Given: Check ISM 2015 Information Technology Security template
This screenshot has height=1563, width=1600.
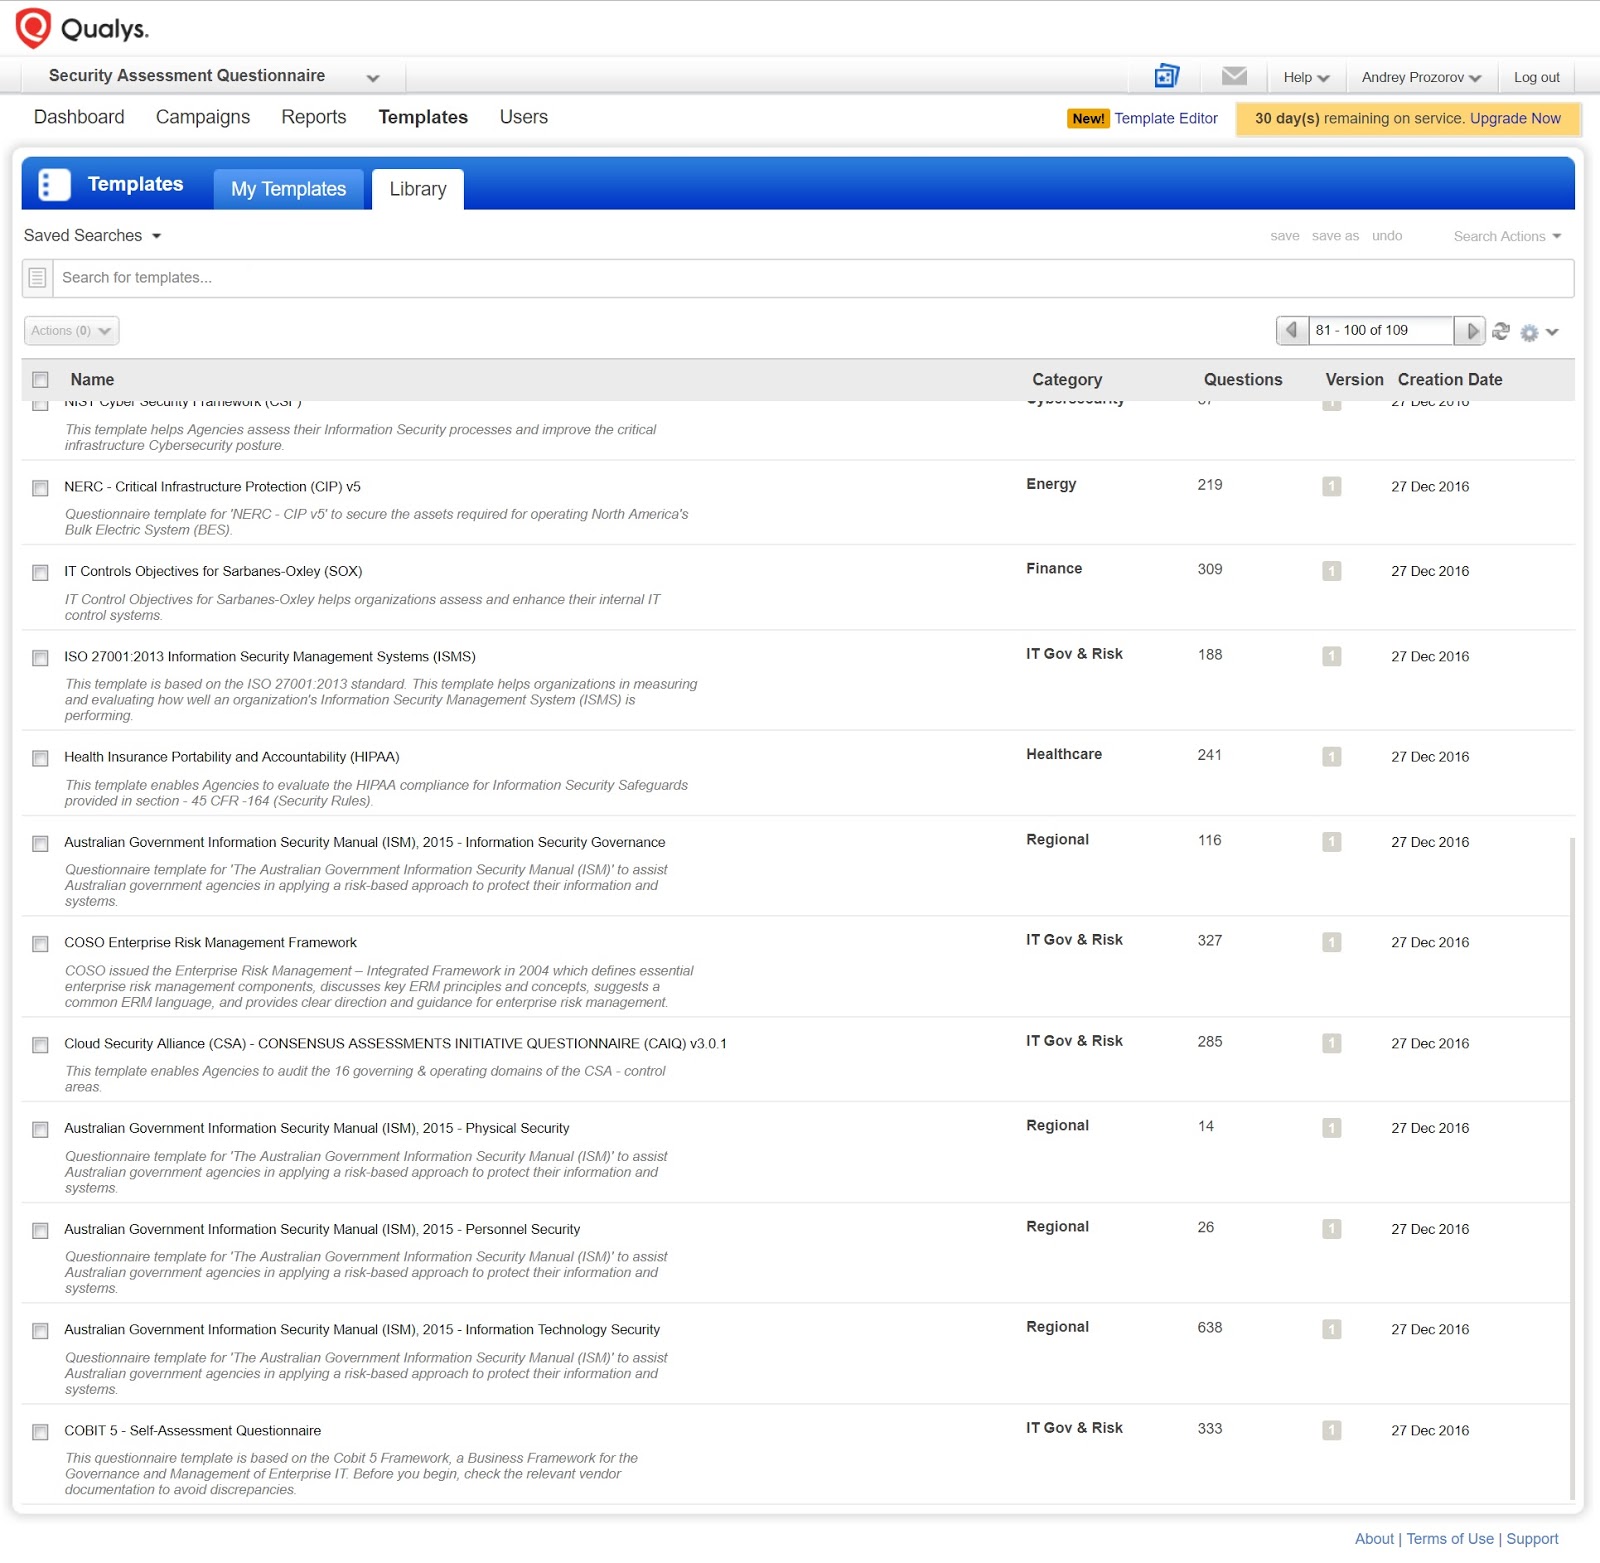Looking at the screenshot, I should (x=40, y=1331).
